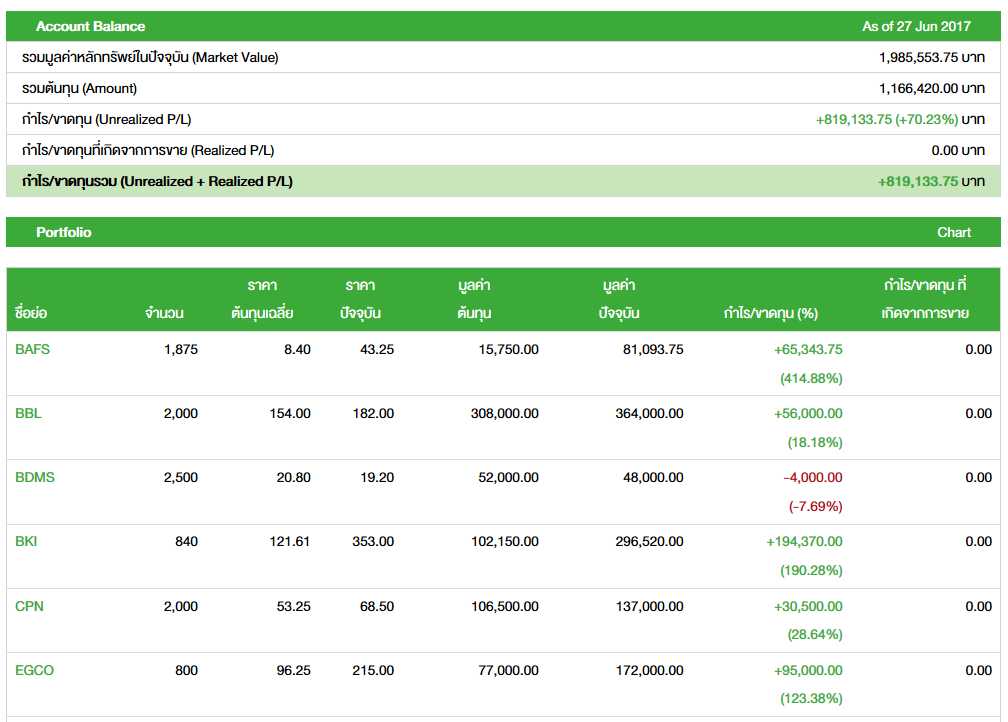Viewport: 1008px width, 722px height.
Task: Click EGCO average cost 96.25
Action: click(293, 670)
